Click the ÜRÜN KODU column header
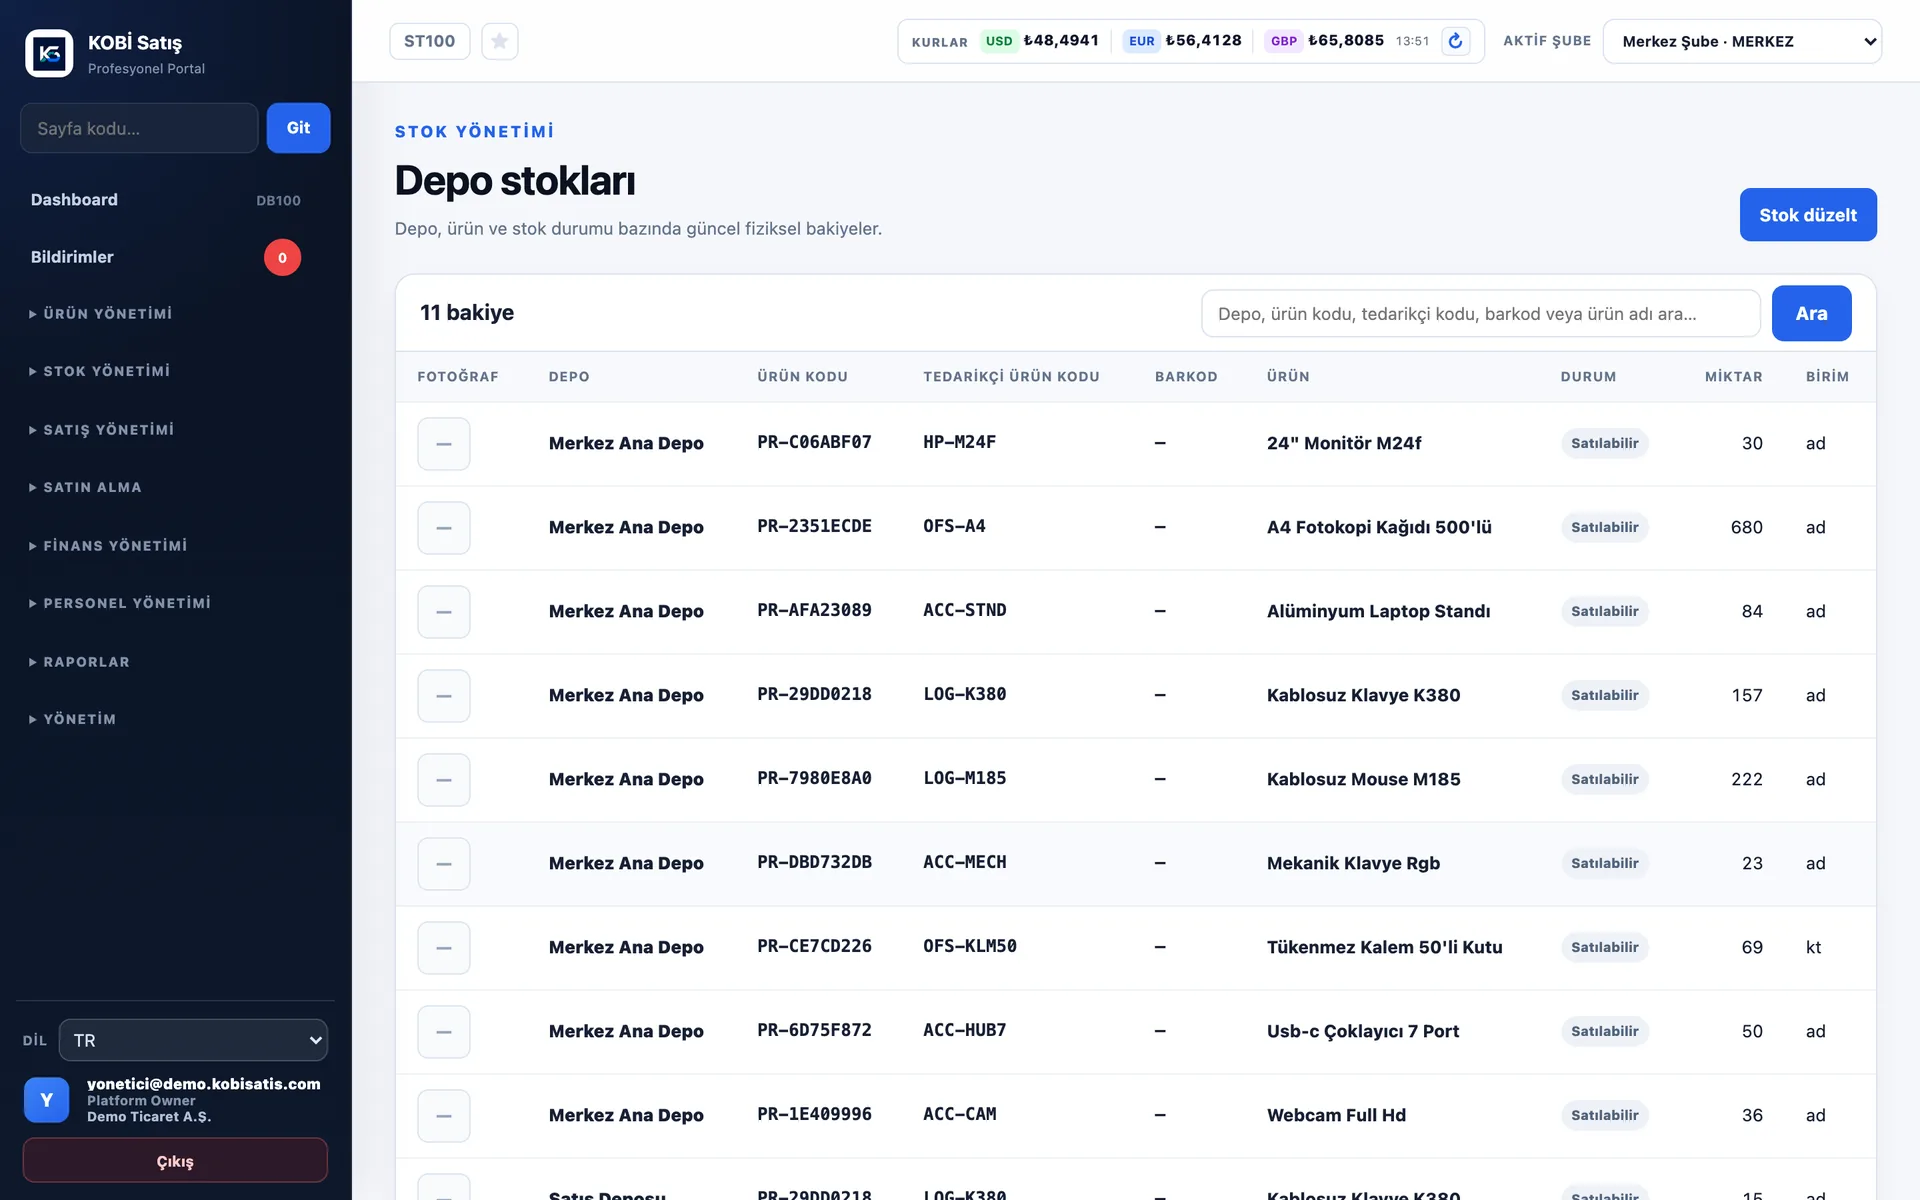Image resolution: width=1920 pixels, height=1200 pixels. [x=802, y=377]
